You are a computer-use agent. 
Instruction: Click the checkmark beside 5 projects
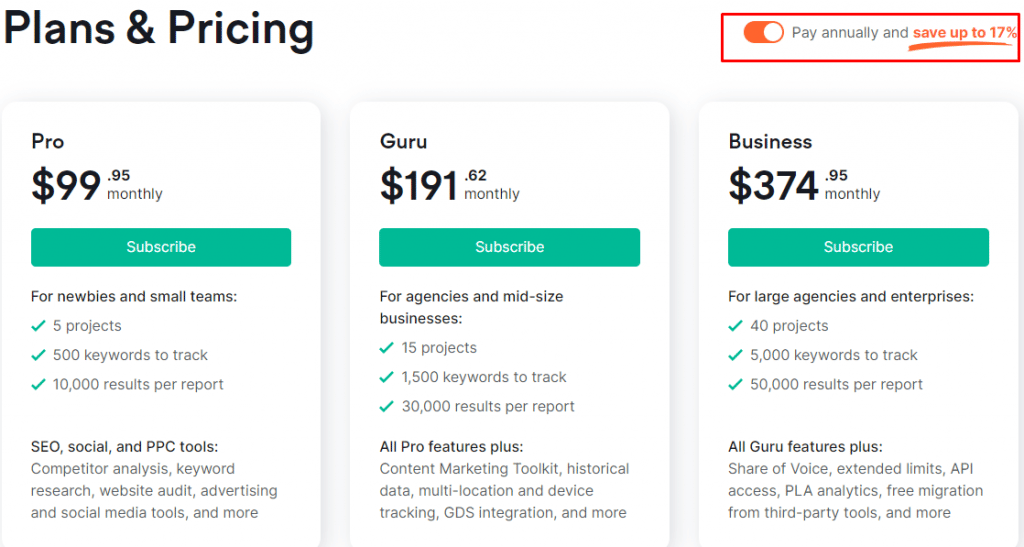[x=39, y=326]
